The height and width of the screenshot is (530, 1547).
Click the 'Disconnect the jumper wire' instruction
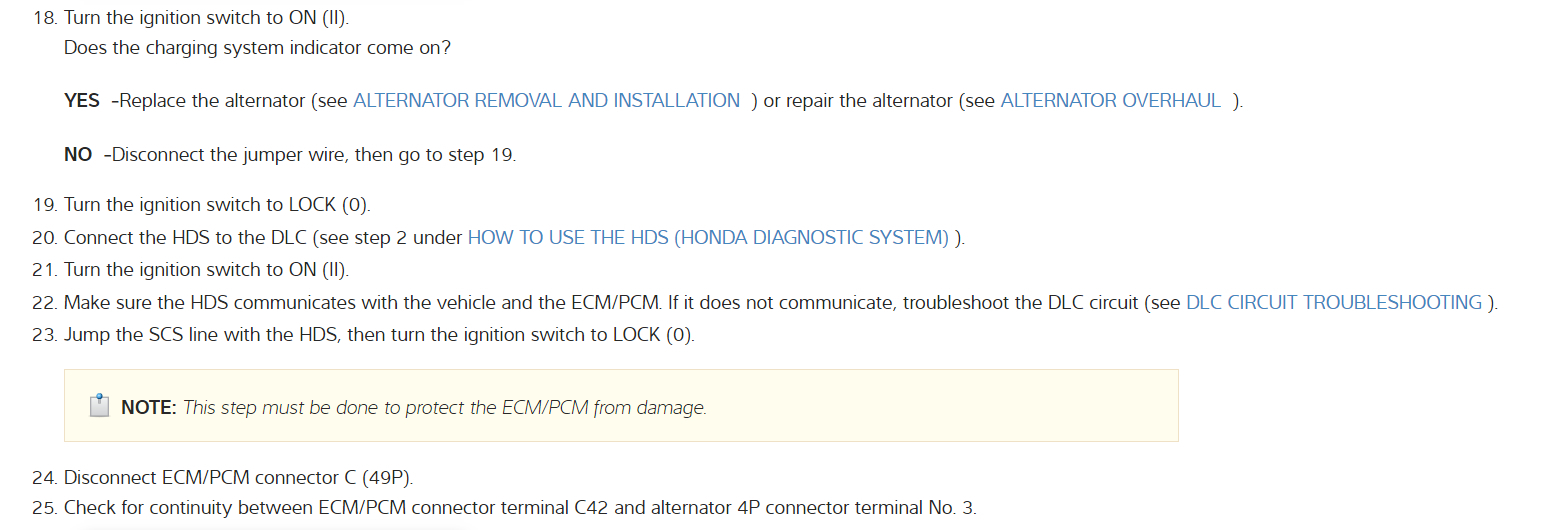click(x=315, y=155)
